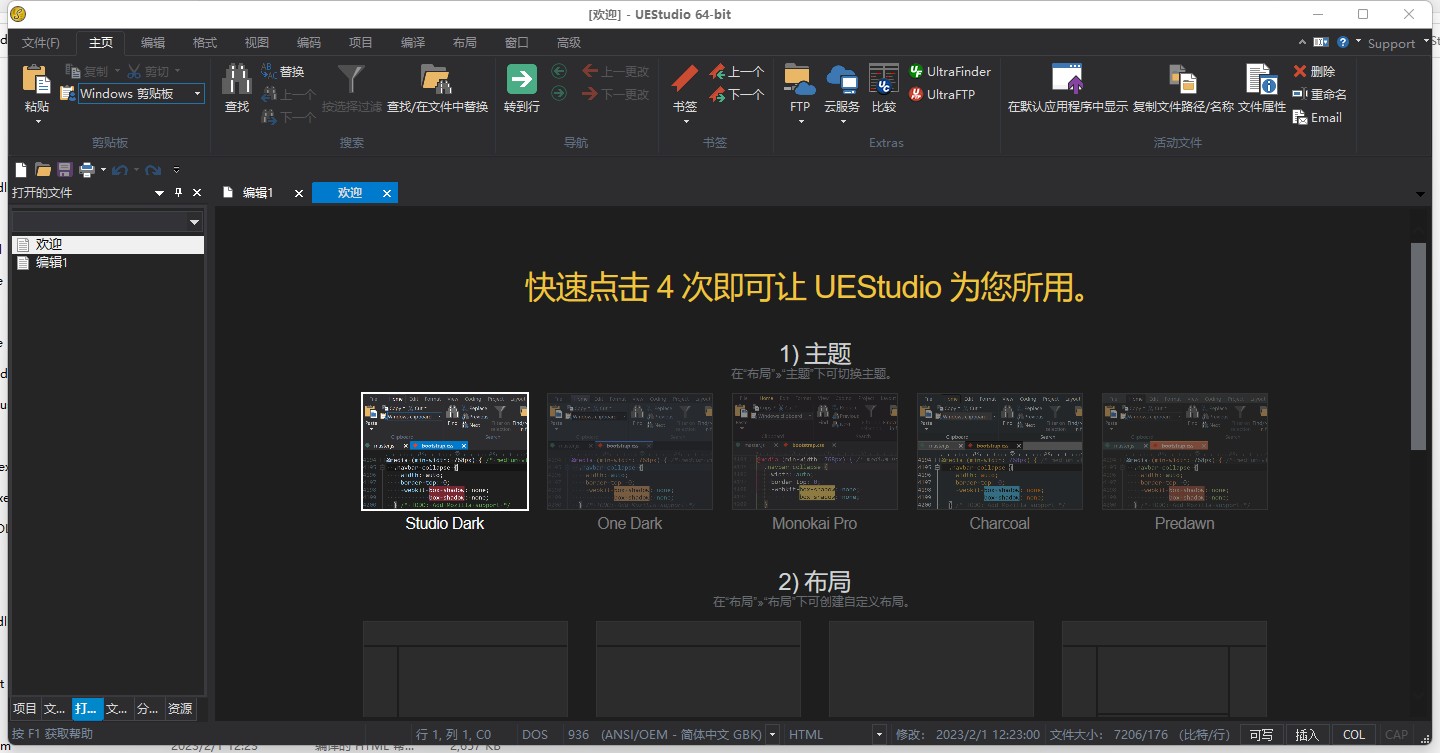Viewport: 1440px width, 753px height.
Task: Toggle COL column mode indicator
Action: coord(1354,734)
